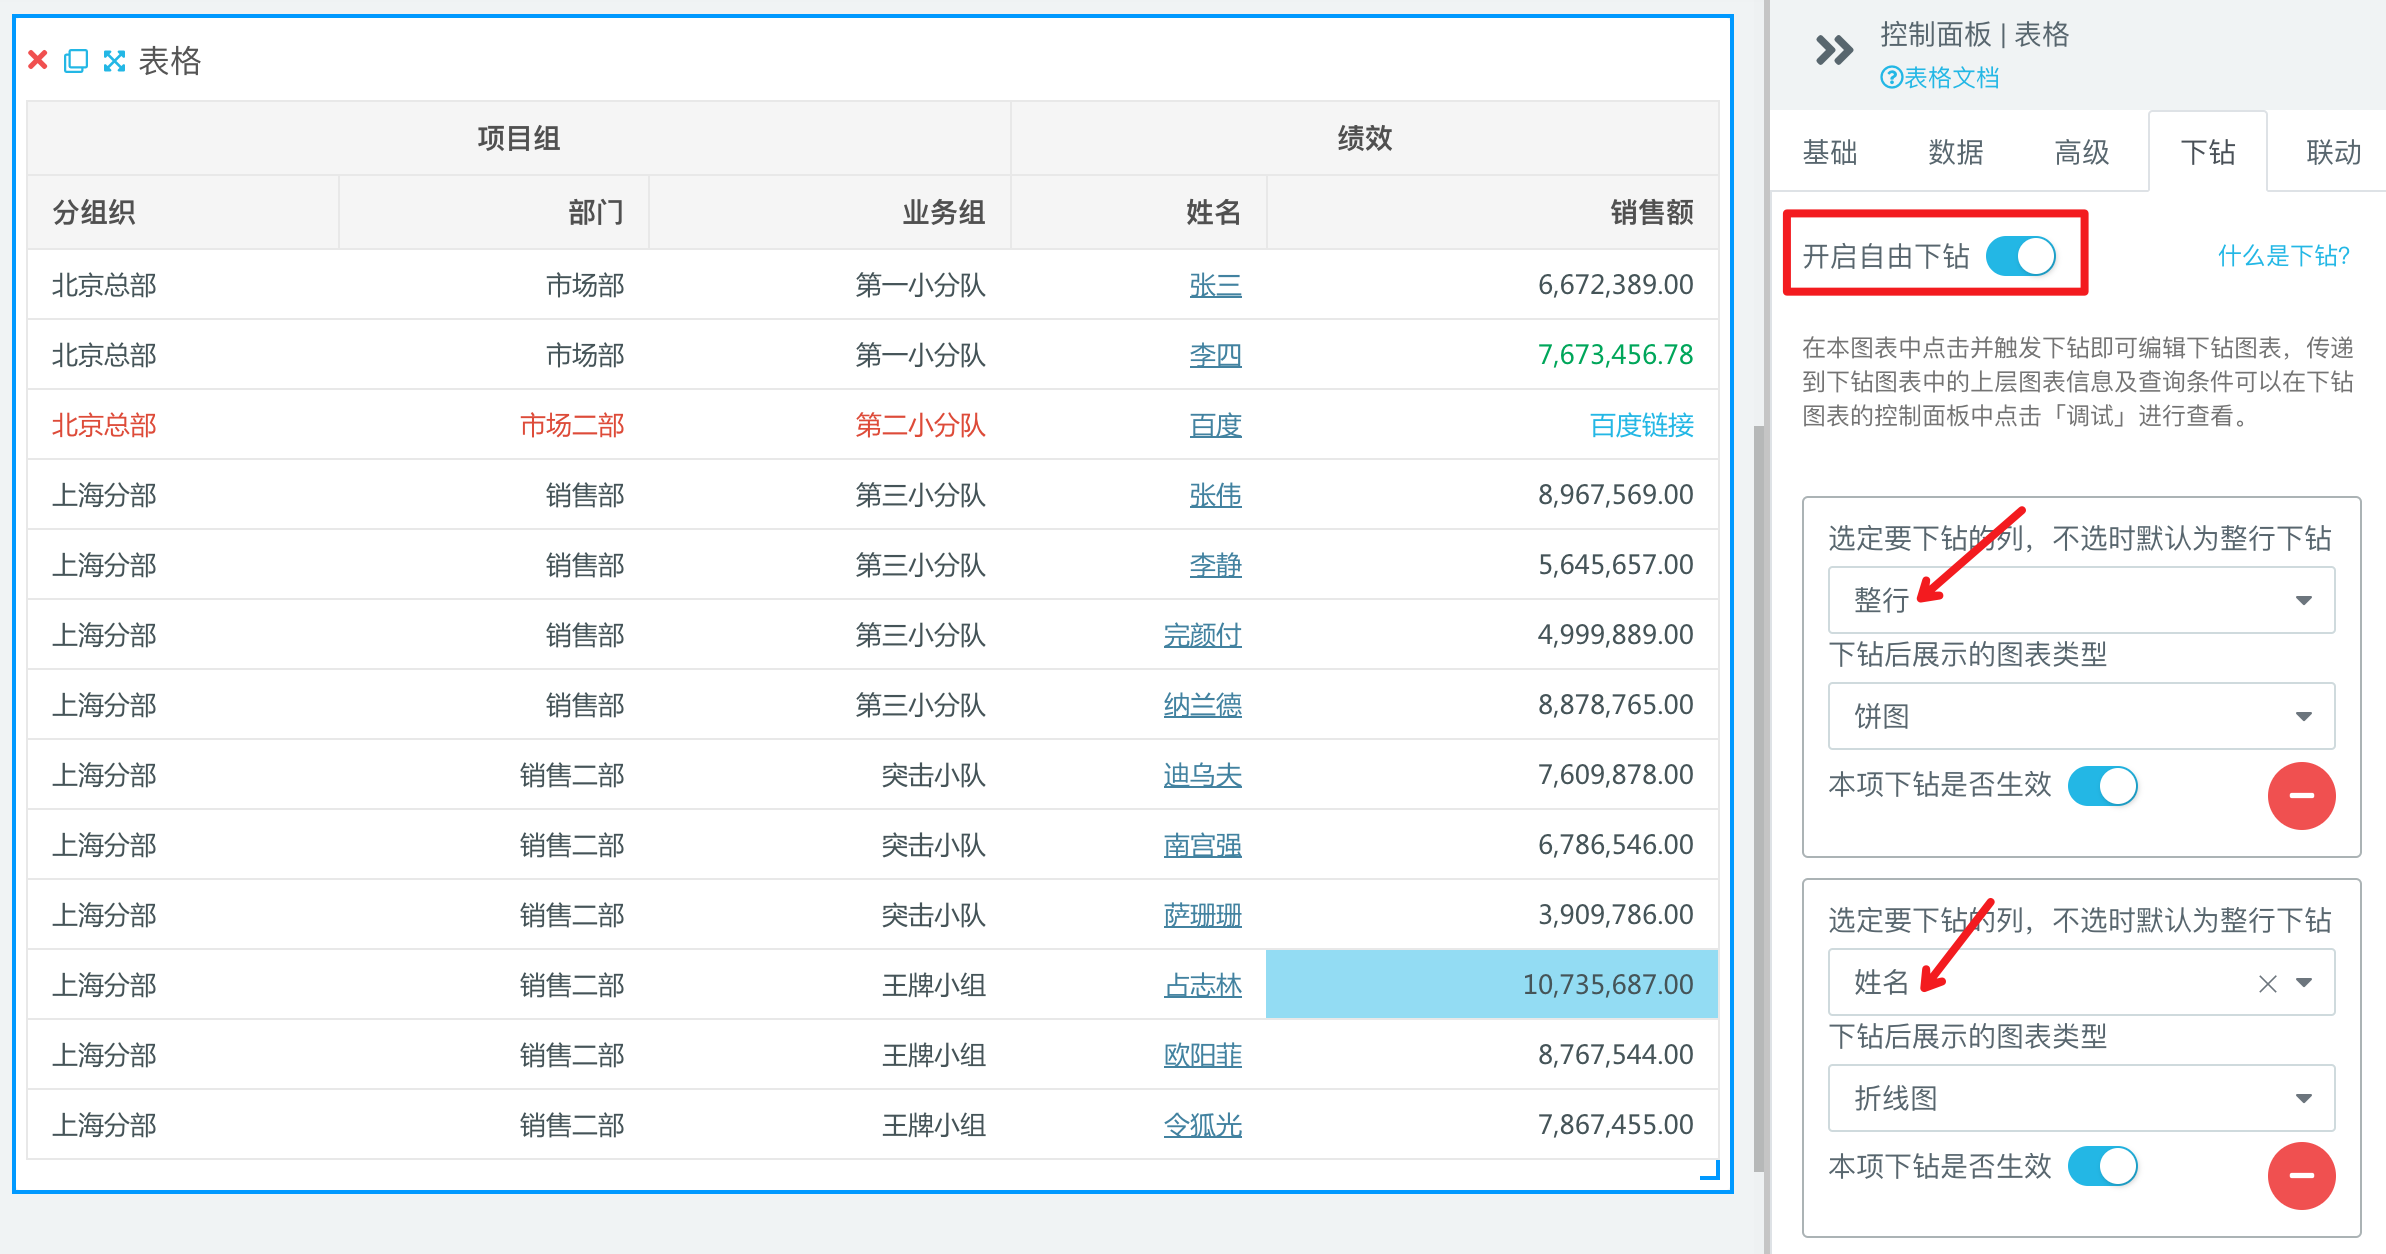
Task: Click the 欧阳菲 name link
Action: 1202,1055
